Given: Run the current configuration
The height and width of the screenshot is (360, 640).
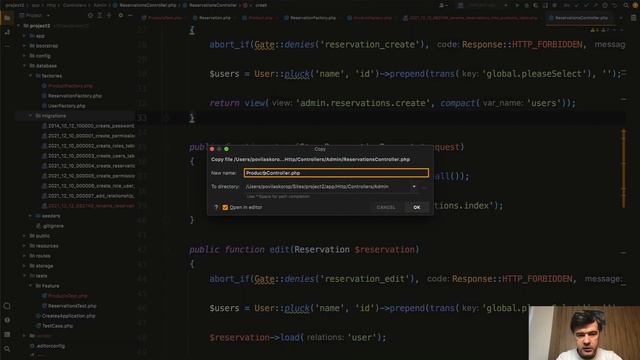Looking at the screenshot, I should (x=517, y=5).
